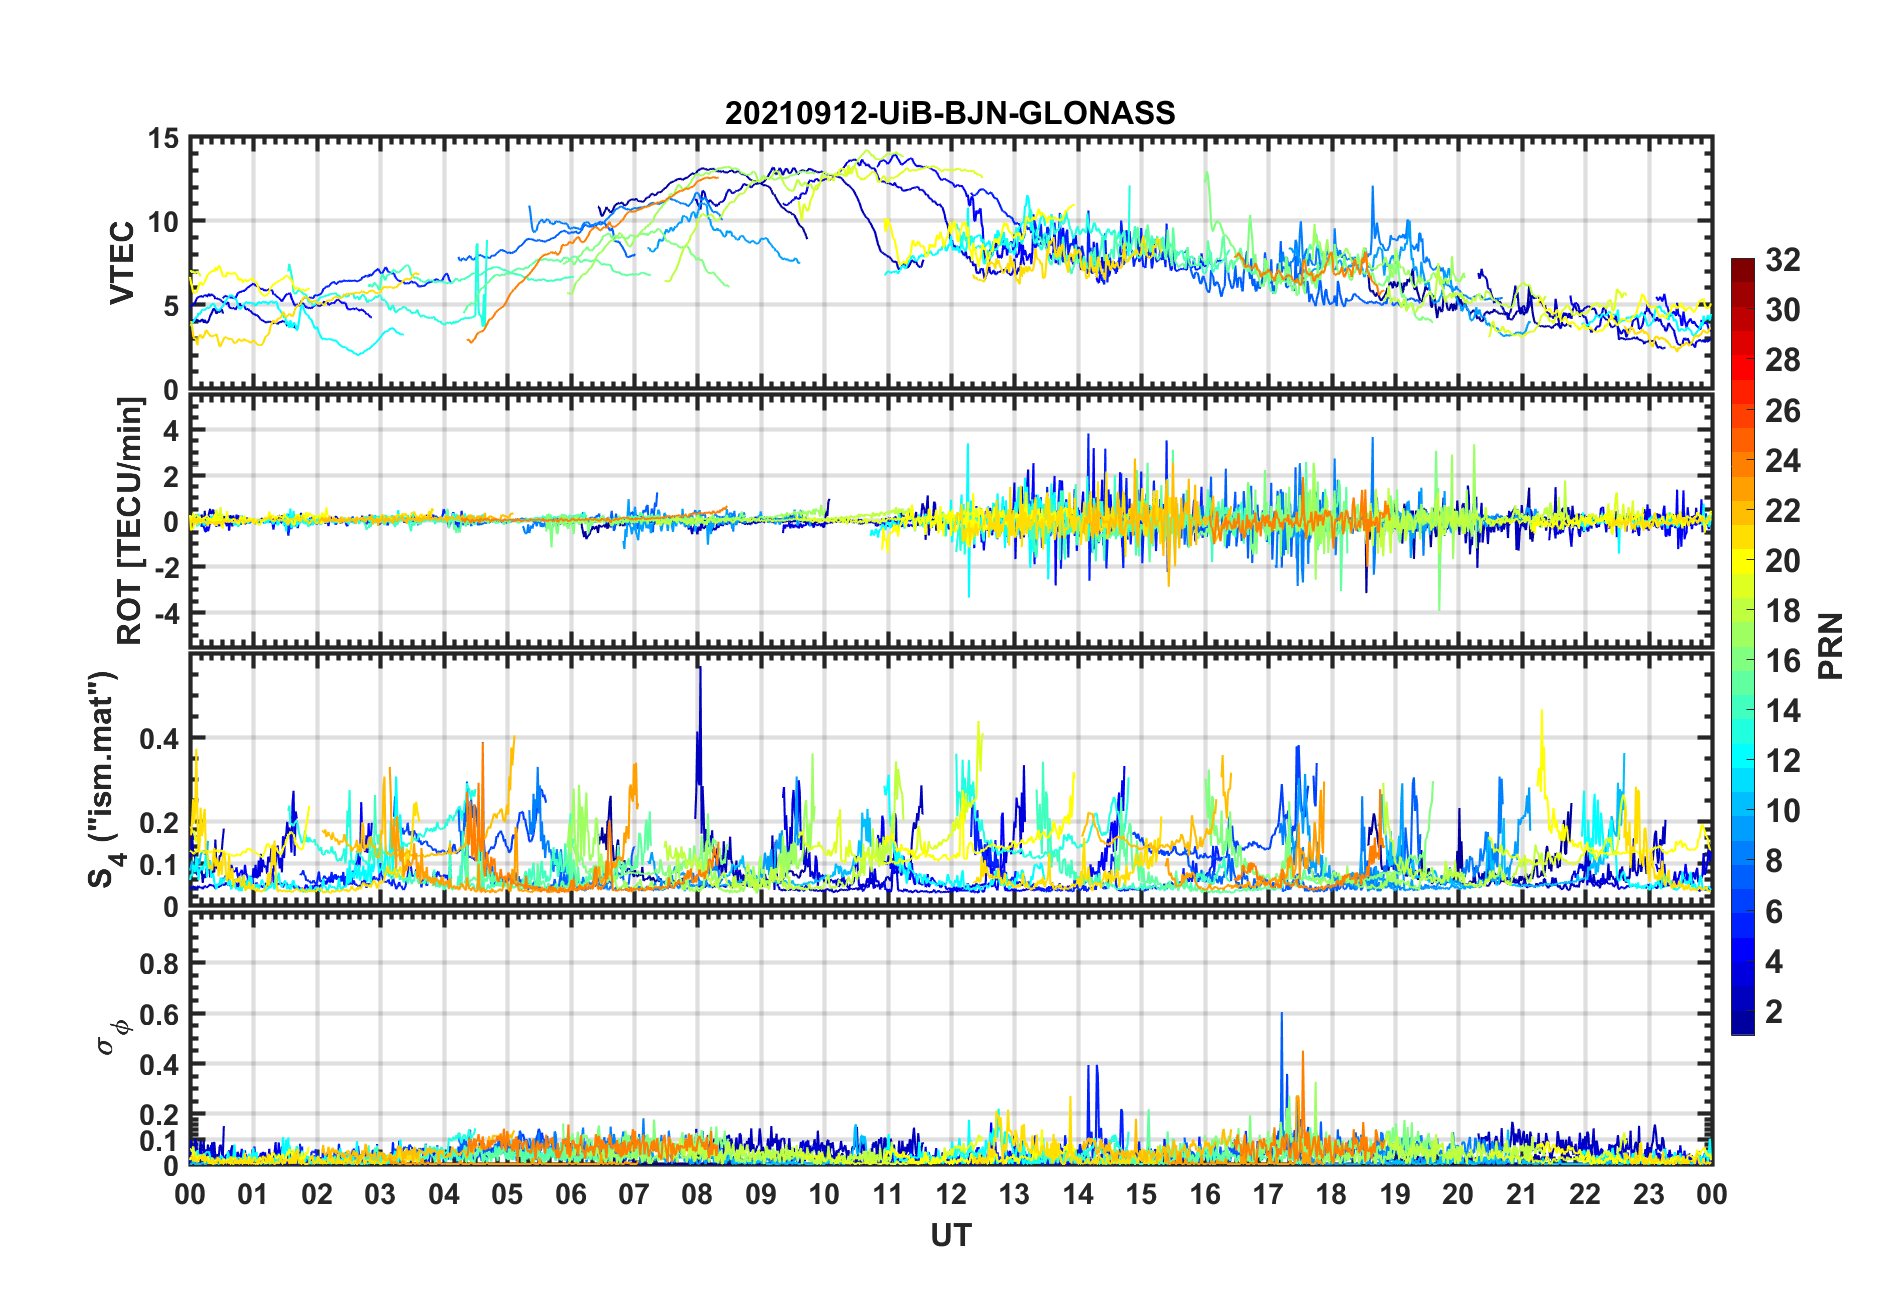
Task: Click x-axis tick label 14
Action: click(x=1078, y=1195)
